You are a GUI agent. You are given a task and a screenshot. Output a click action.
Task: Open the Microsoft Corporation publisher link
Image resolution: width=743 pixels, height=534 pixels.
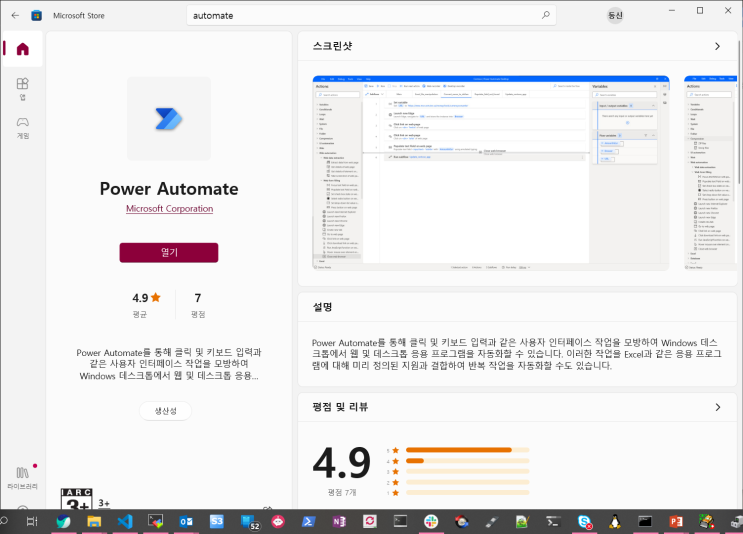tap(169, 208)
